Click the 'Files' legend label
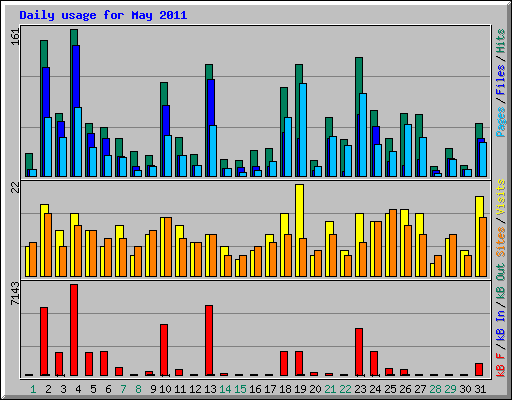Image resolution: width=512 pixels, height=400 pixels. point(500,80)
